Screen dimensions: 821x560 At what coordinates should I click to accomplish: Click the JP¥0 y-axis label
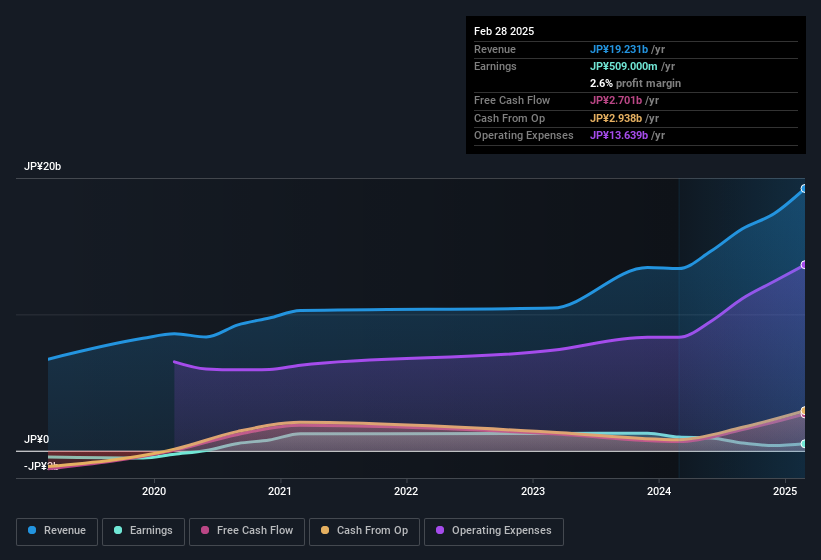(36, 439)
